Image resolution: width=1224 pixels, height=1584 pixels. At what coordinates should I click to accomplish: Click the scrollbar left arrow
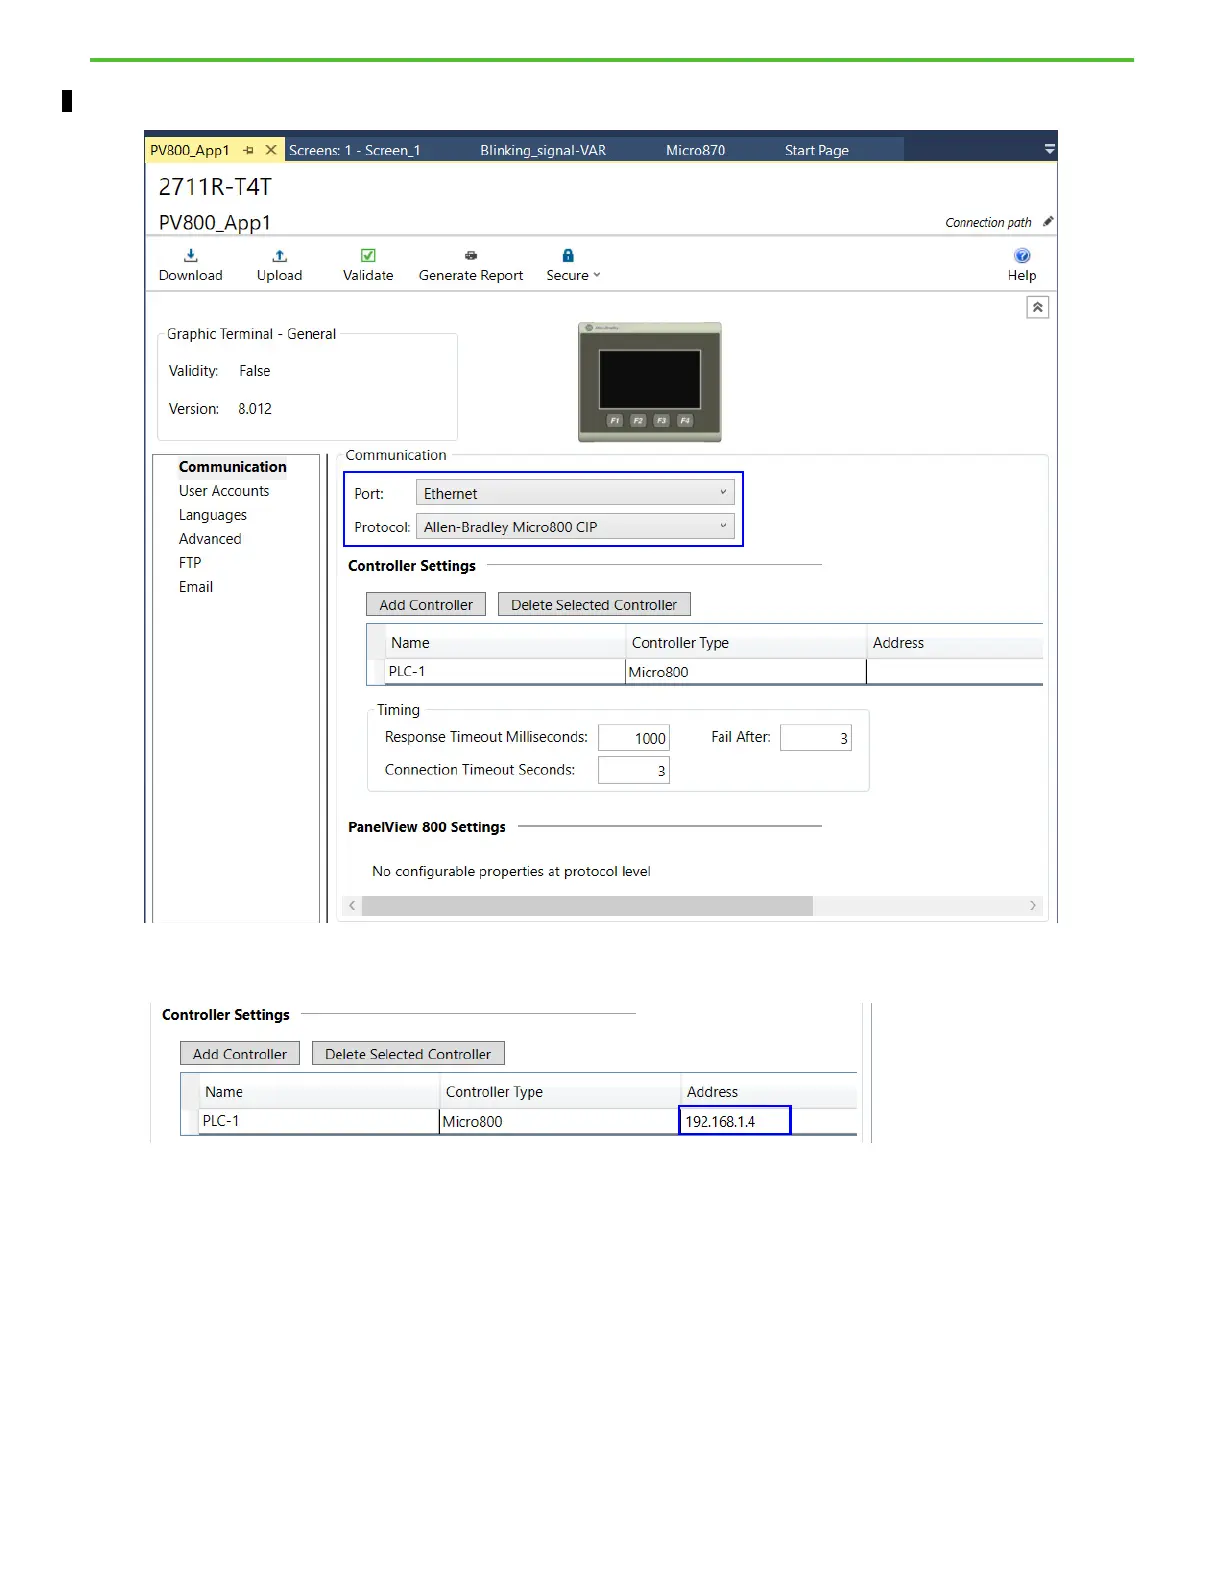point(352,905)
